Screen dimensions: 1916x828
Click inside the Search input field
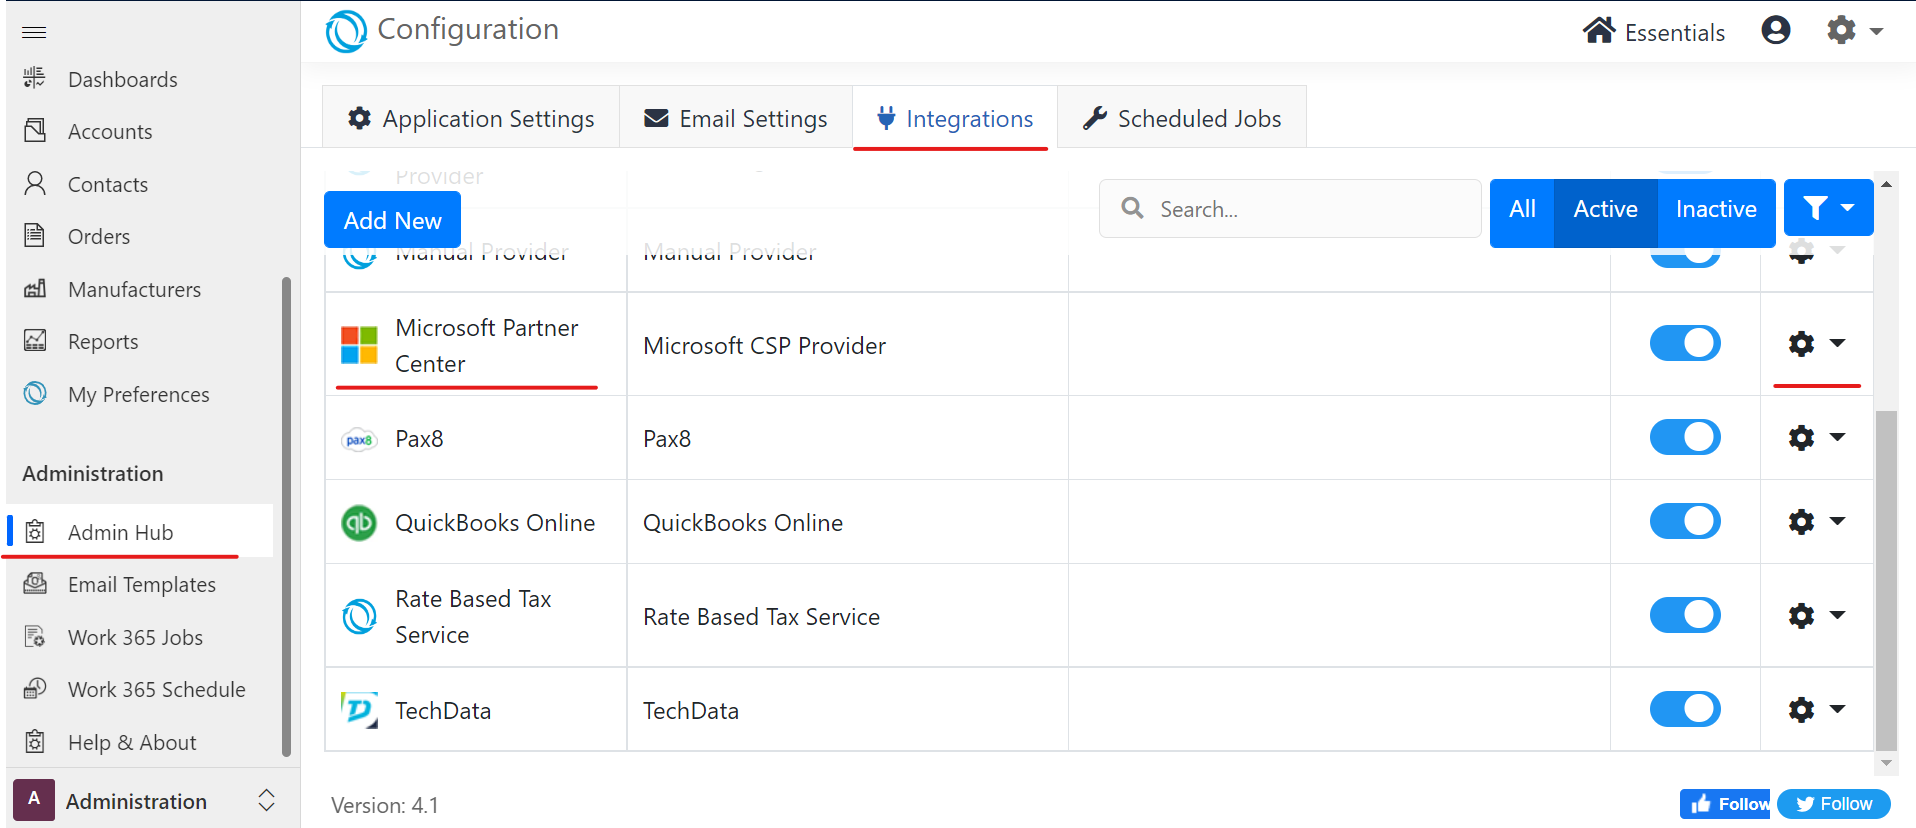(x=1290, y=208)
